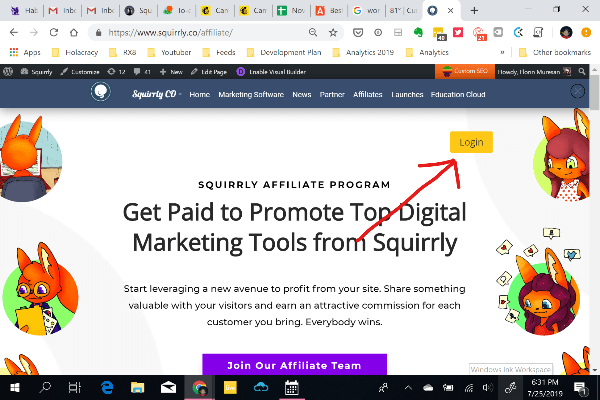This screenshot has width=600, height=400.
Task: Open the Howdy user account menu
Action: click(x=534, y=72)
